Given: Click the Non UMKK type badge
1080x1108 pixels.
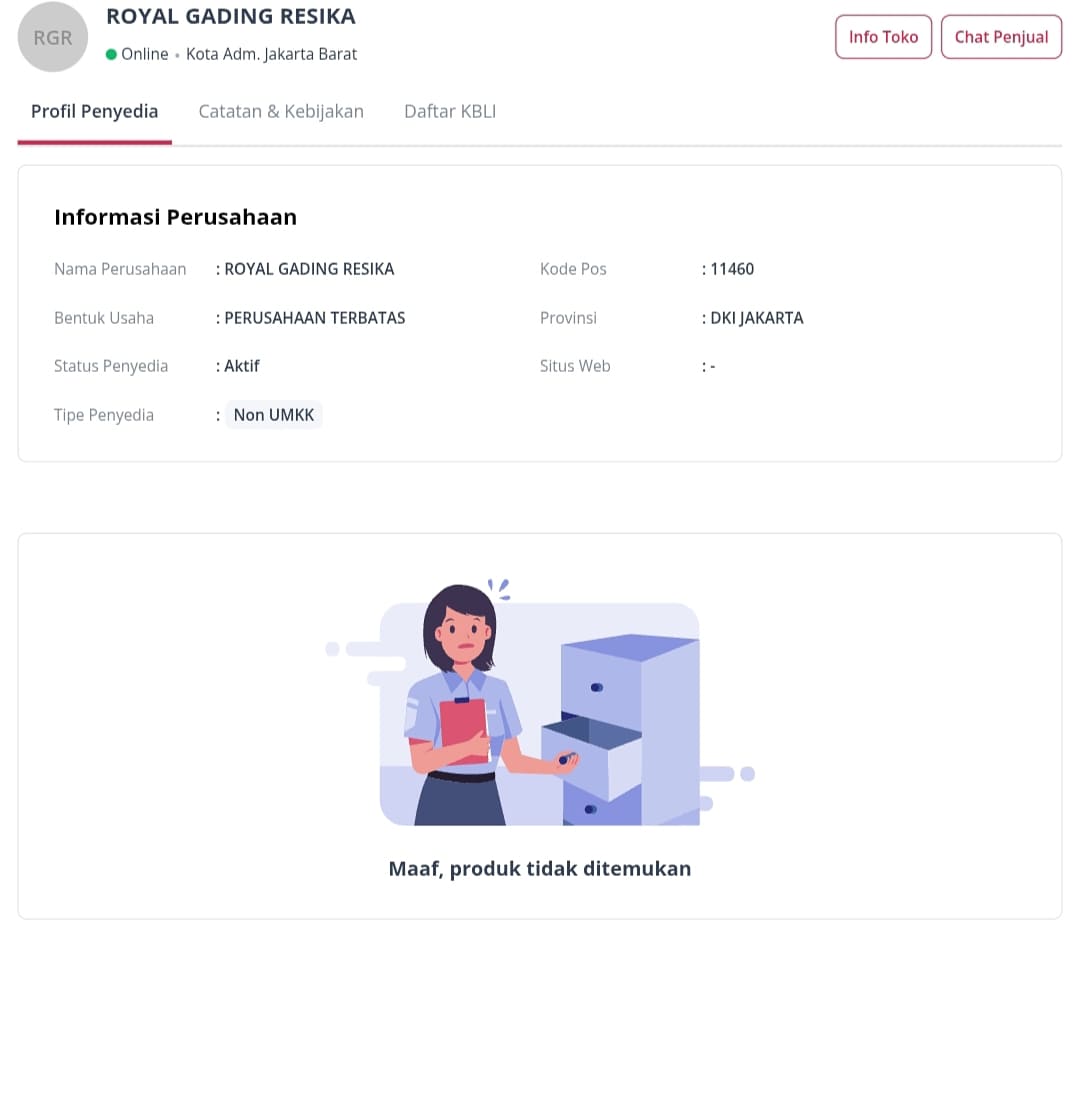Looking at the screenshot, I should click(274, 415).
